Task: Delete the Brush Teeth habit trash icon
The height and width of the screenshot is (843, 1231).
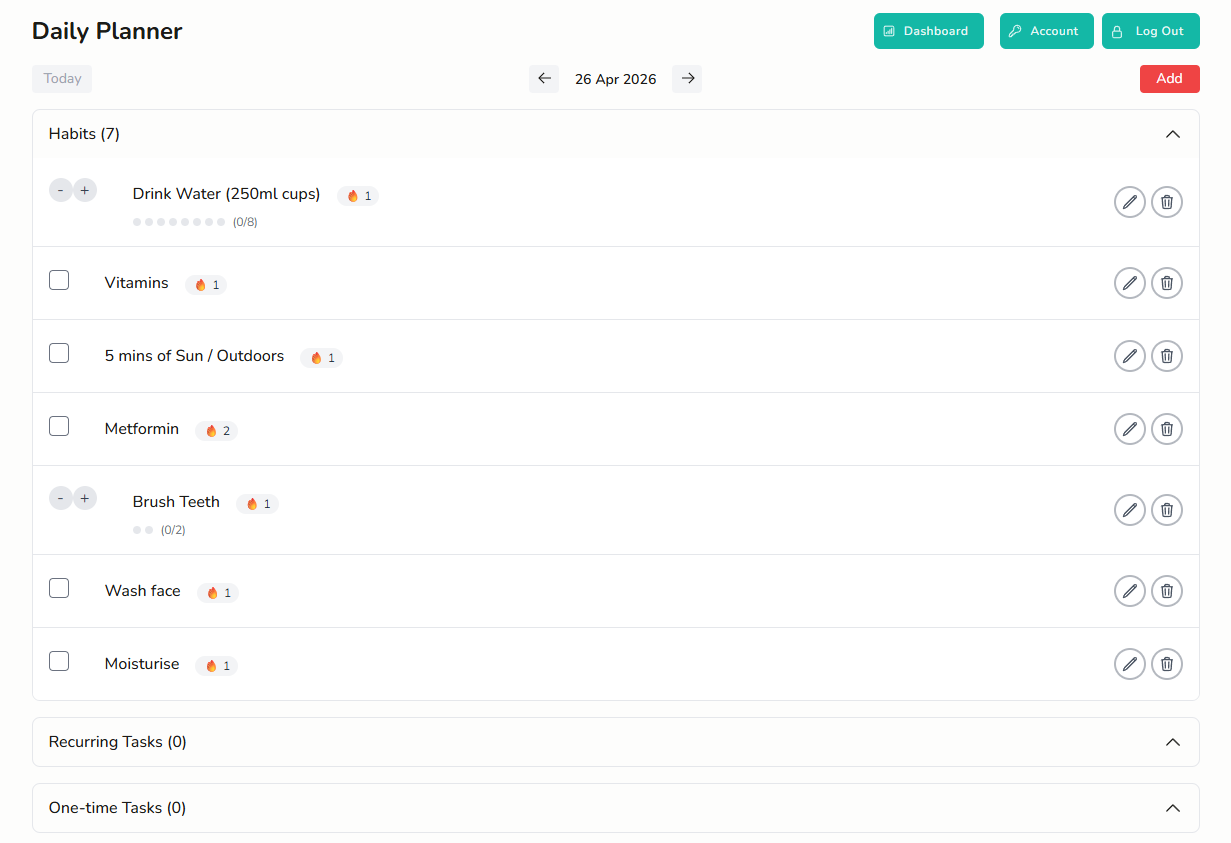Action: pos(1167,510)
